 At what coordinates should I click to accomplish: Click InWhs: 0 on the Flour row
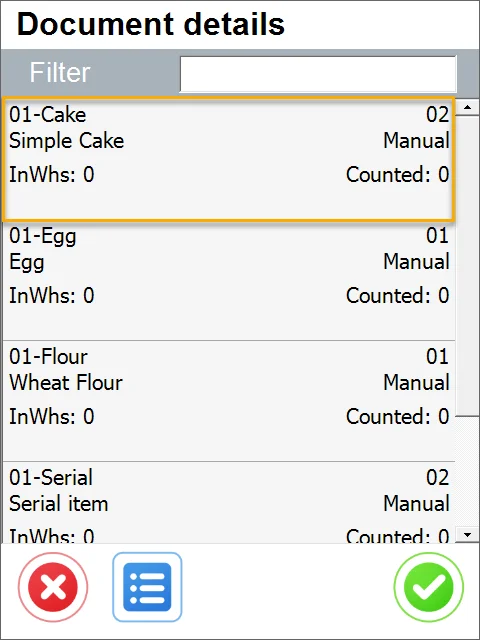(x=52, y=417)
